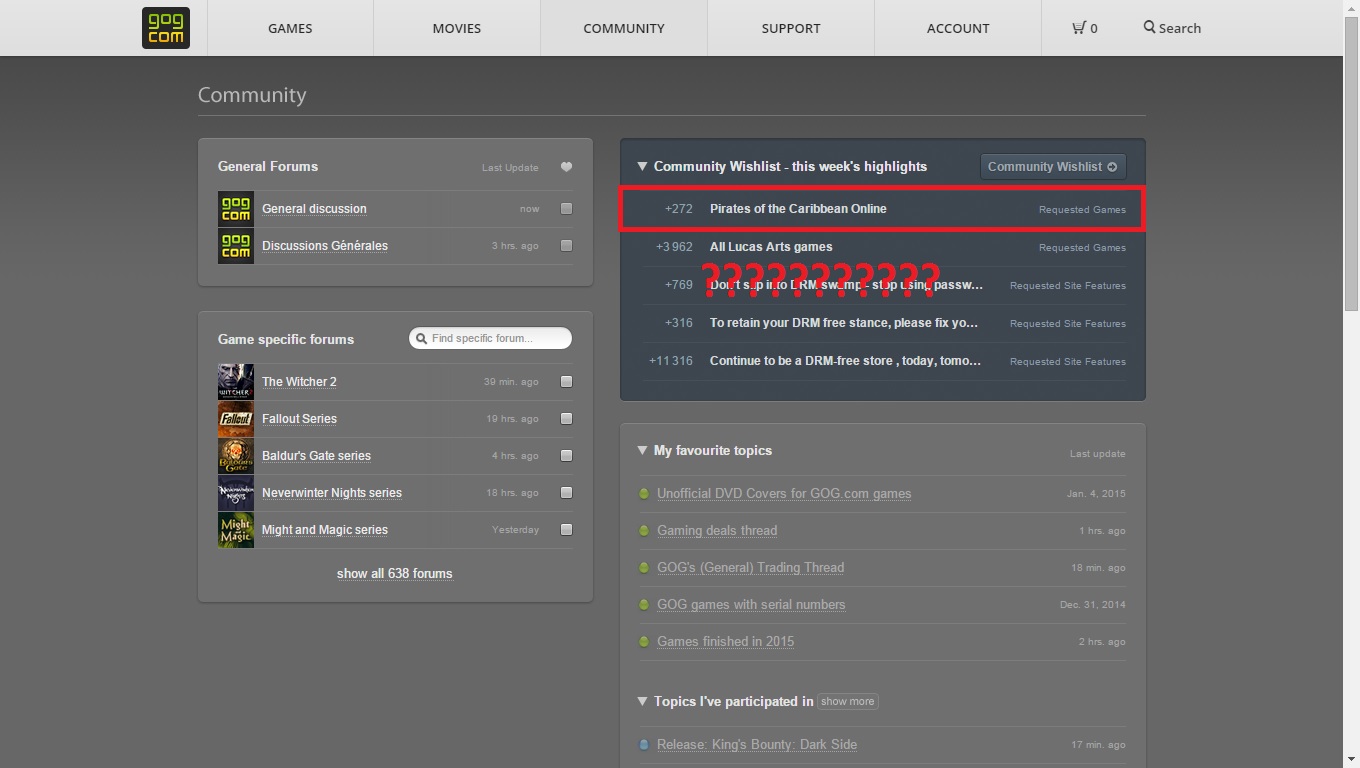Click show all 638 forums link
The height and width of the screenshot is (768, 1360).
coord(395,573)
